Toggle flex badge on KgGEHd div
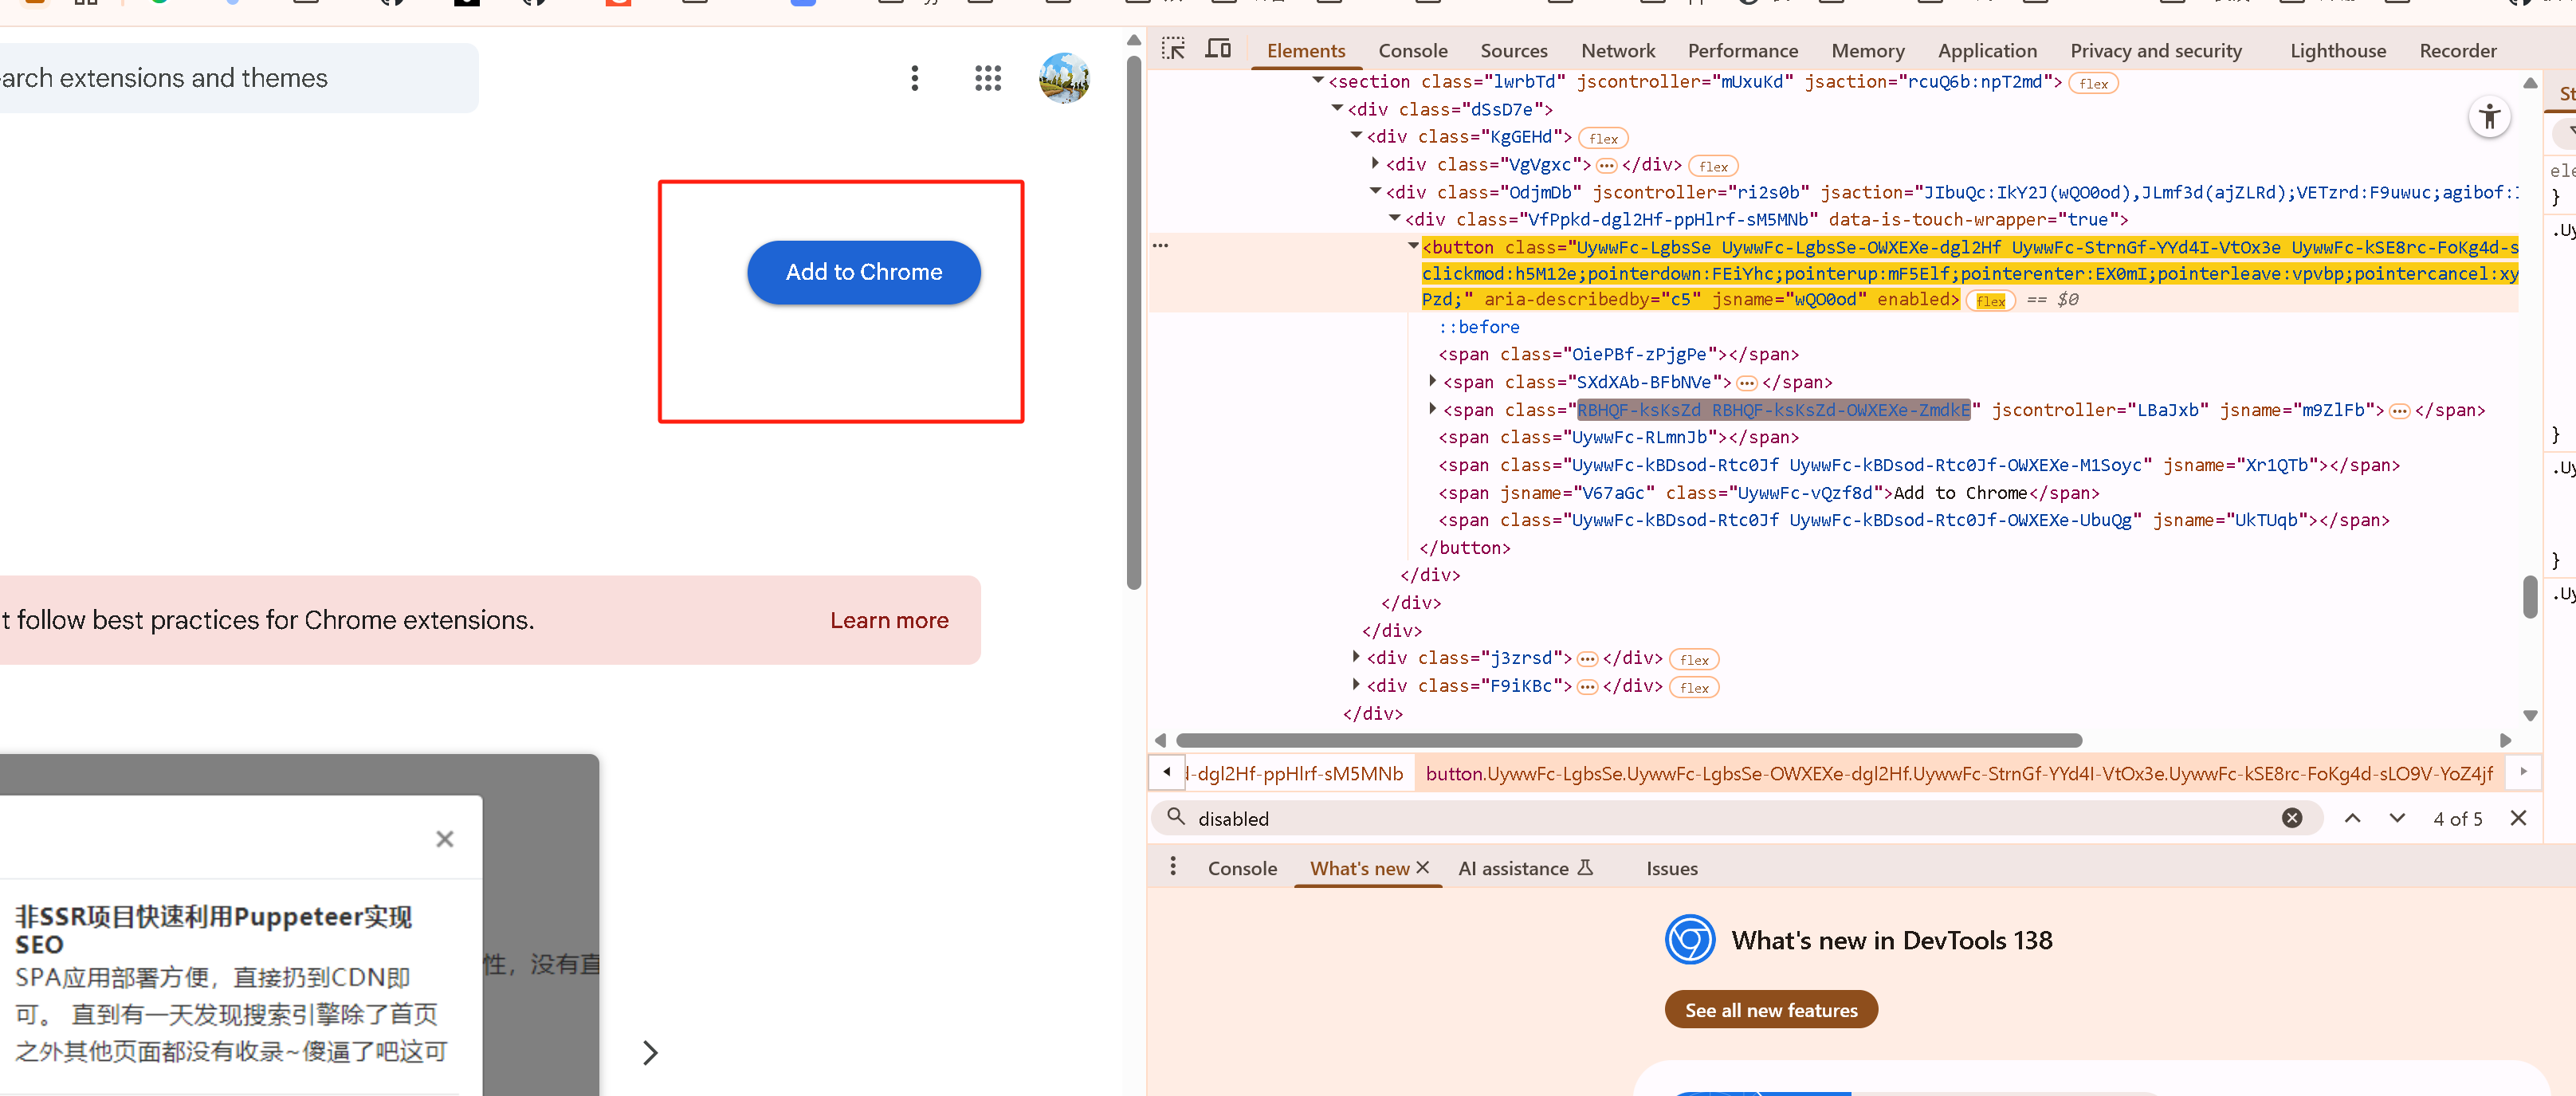Image resolution: width=2576 pixels, height=1096 pixels. coord(1603,139)
